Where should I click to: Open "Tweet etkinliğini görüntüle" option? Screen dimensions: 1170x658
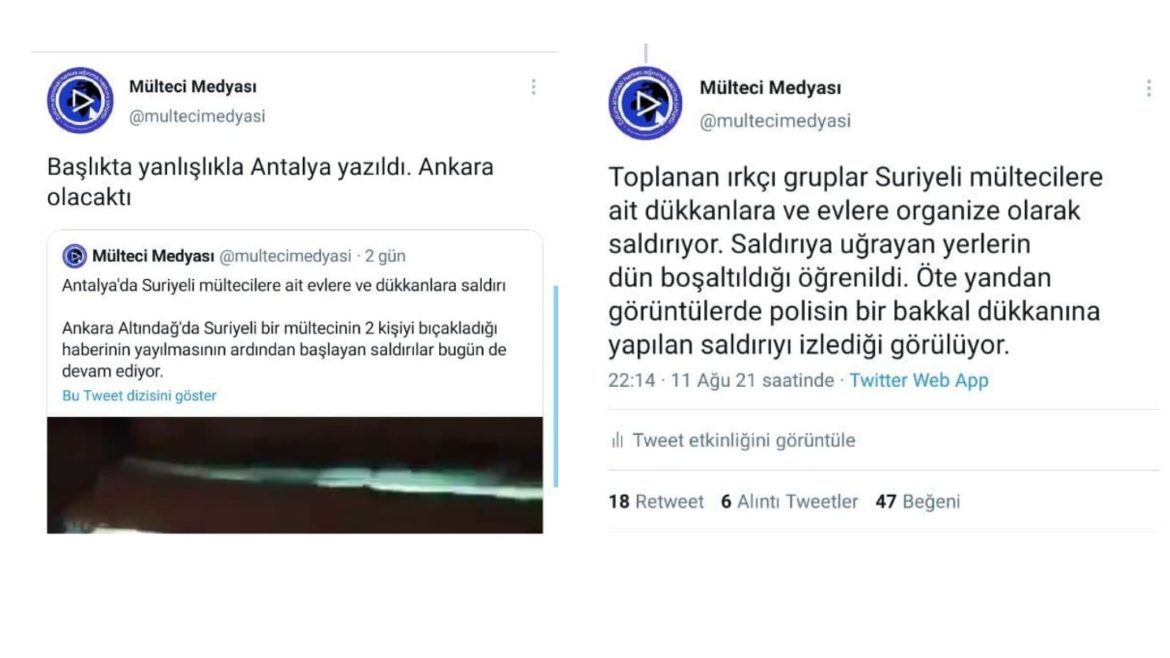point(744,440)
